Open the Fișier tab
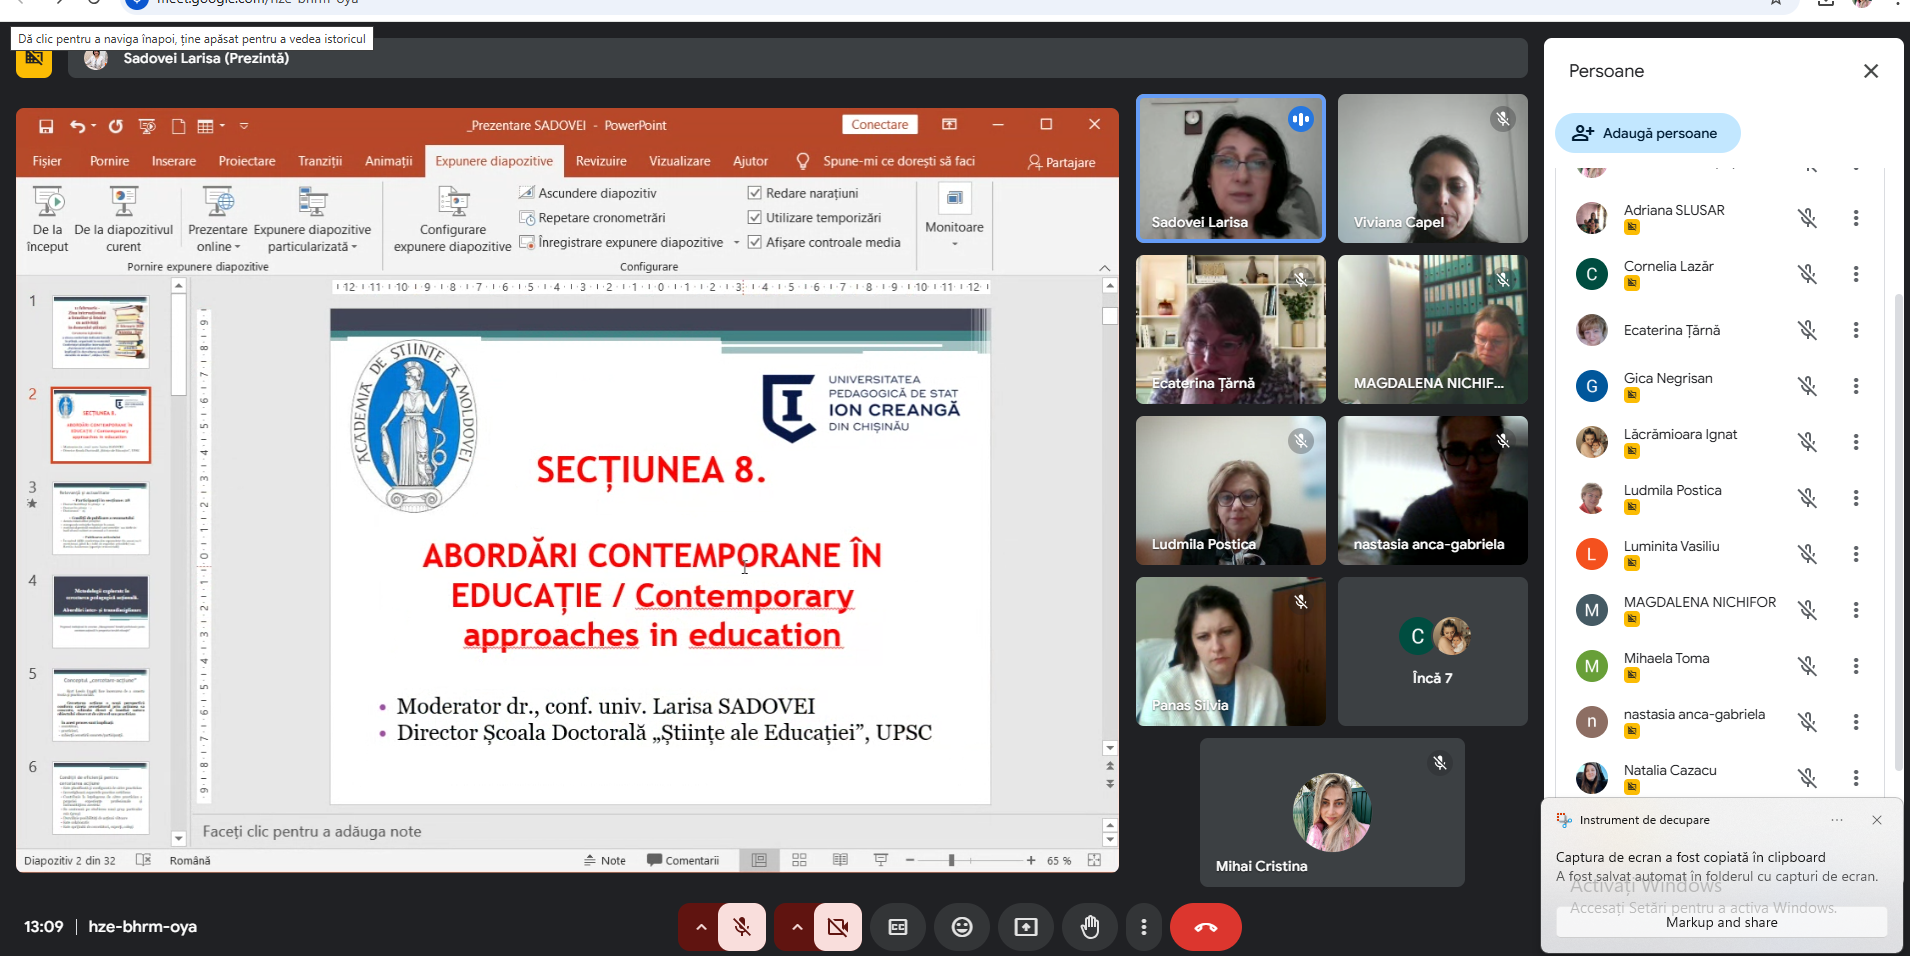Viewport: 1910px width, 956px height. (x=47, y=161)
